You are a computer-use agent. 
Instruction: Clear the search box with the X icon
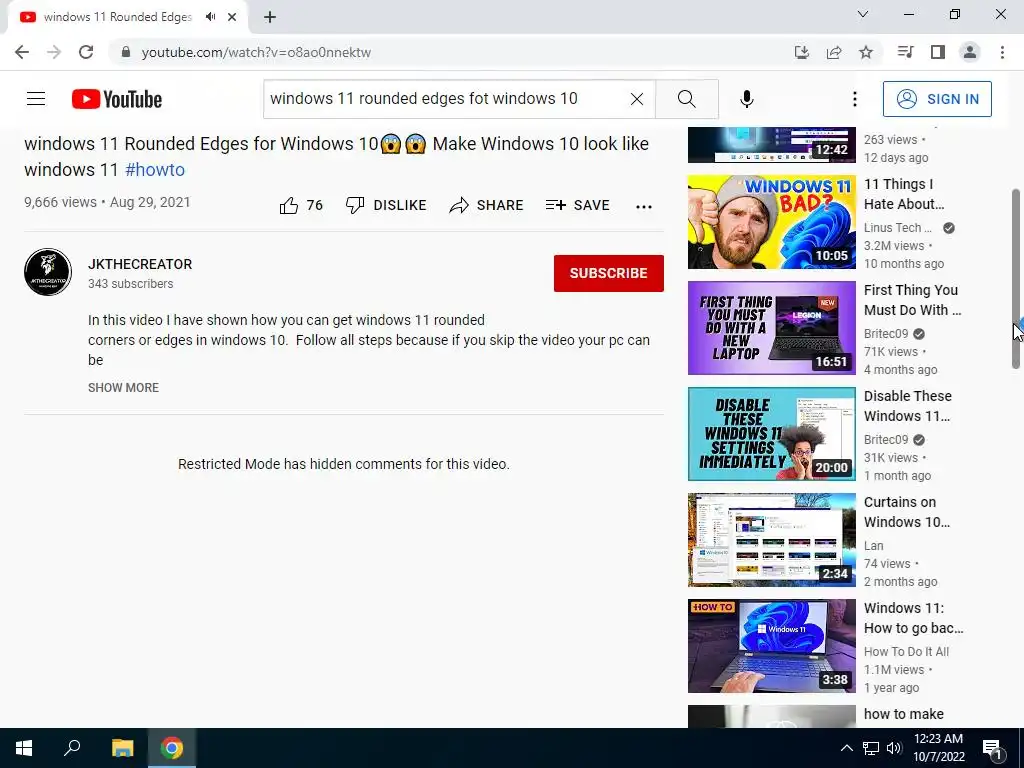(637, 99)
